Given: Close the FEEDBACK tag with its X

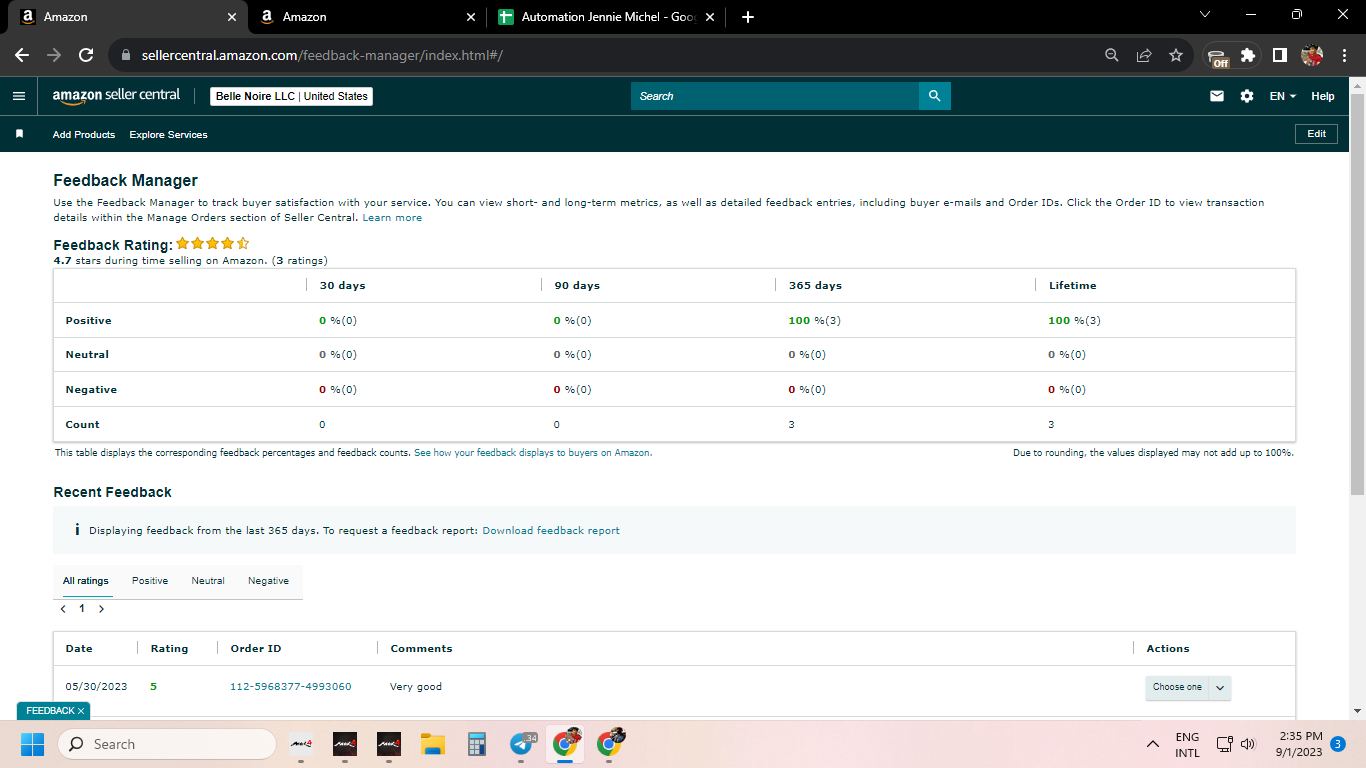Looking at the screenshot, I should tap(81, 711).
